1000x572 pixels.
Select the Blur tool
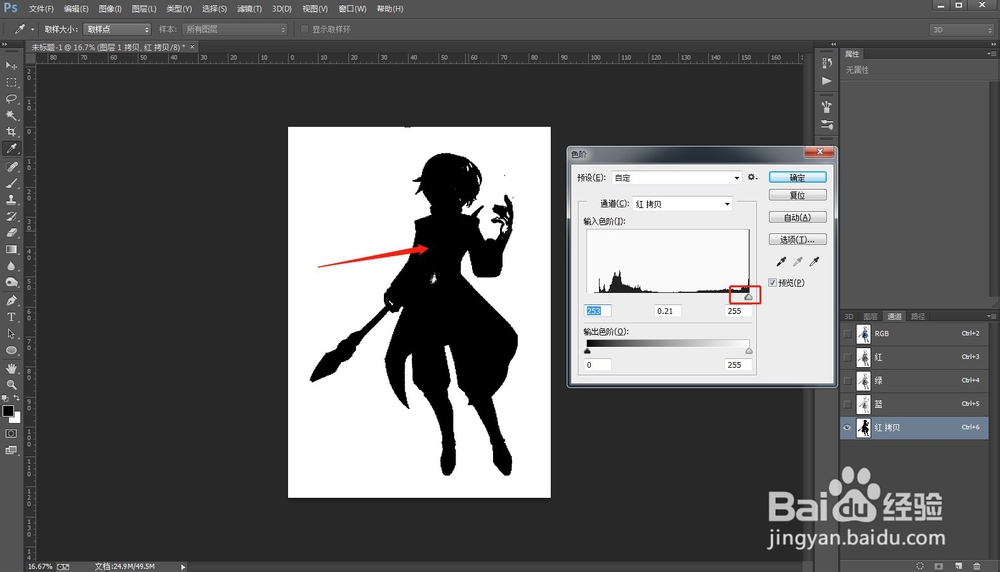pyautogui.click(x=11, y=266)
